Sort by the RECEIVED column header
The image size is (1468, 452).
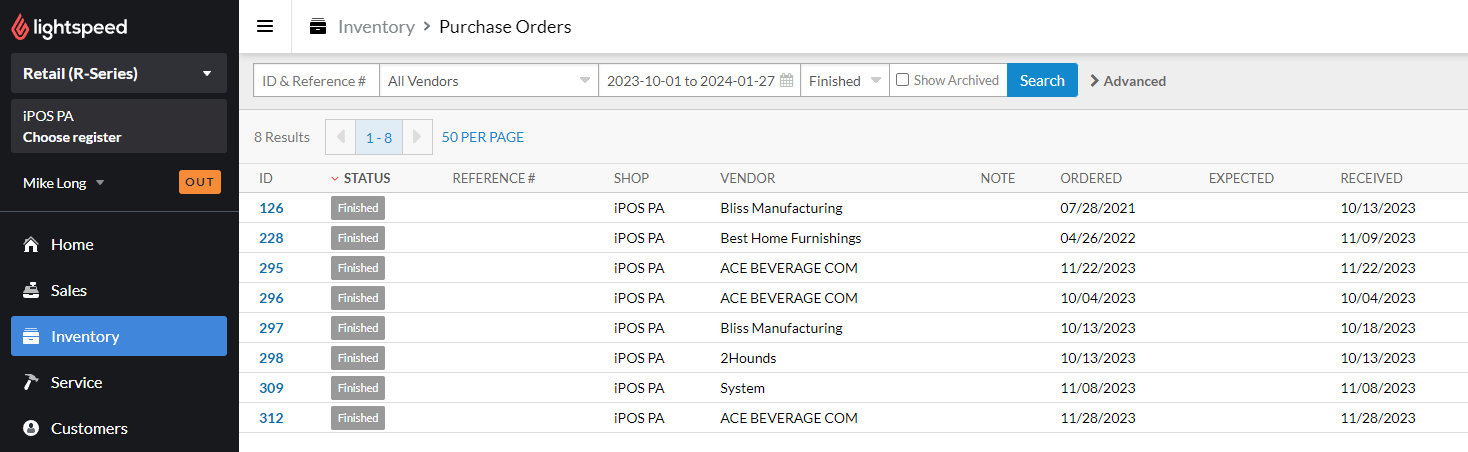pos(1371,179)
